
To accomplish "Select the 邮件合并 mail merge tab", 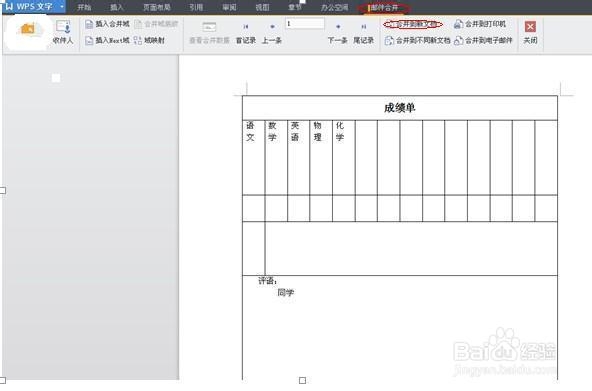I will [x=384, y=8].
